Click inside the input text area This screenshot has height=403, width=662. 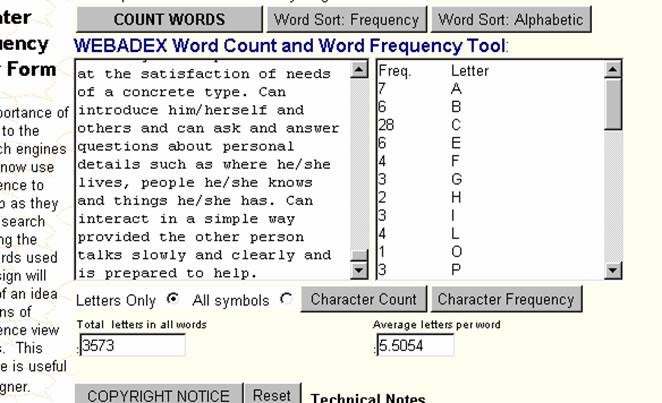[213, 170]
